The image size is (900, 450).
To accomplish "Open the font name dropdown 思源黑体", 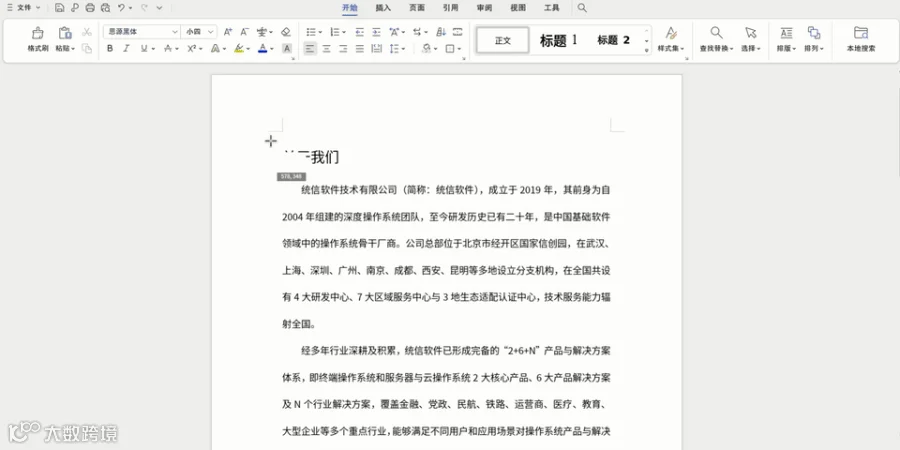I will coord(174,32).
